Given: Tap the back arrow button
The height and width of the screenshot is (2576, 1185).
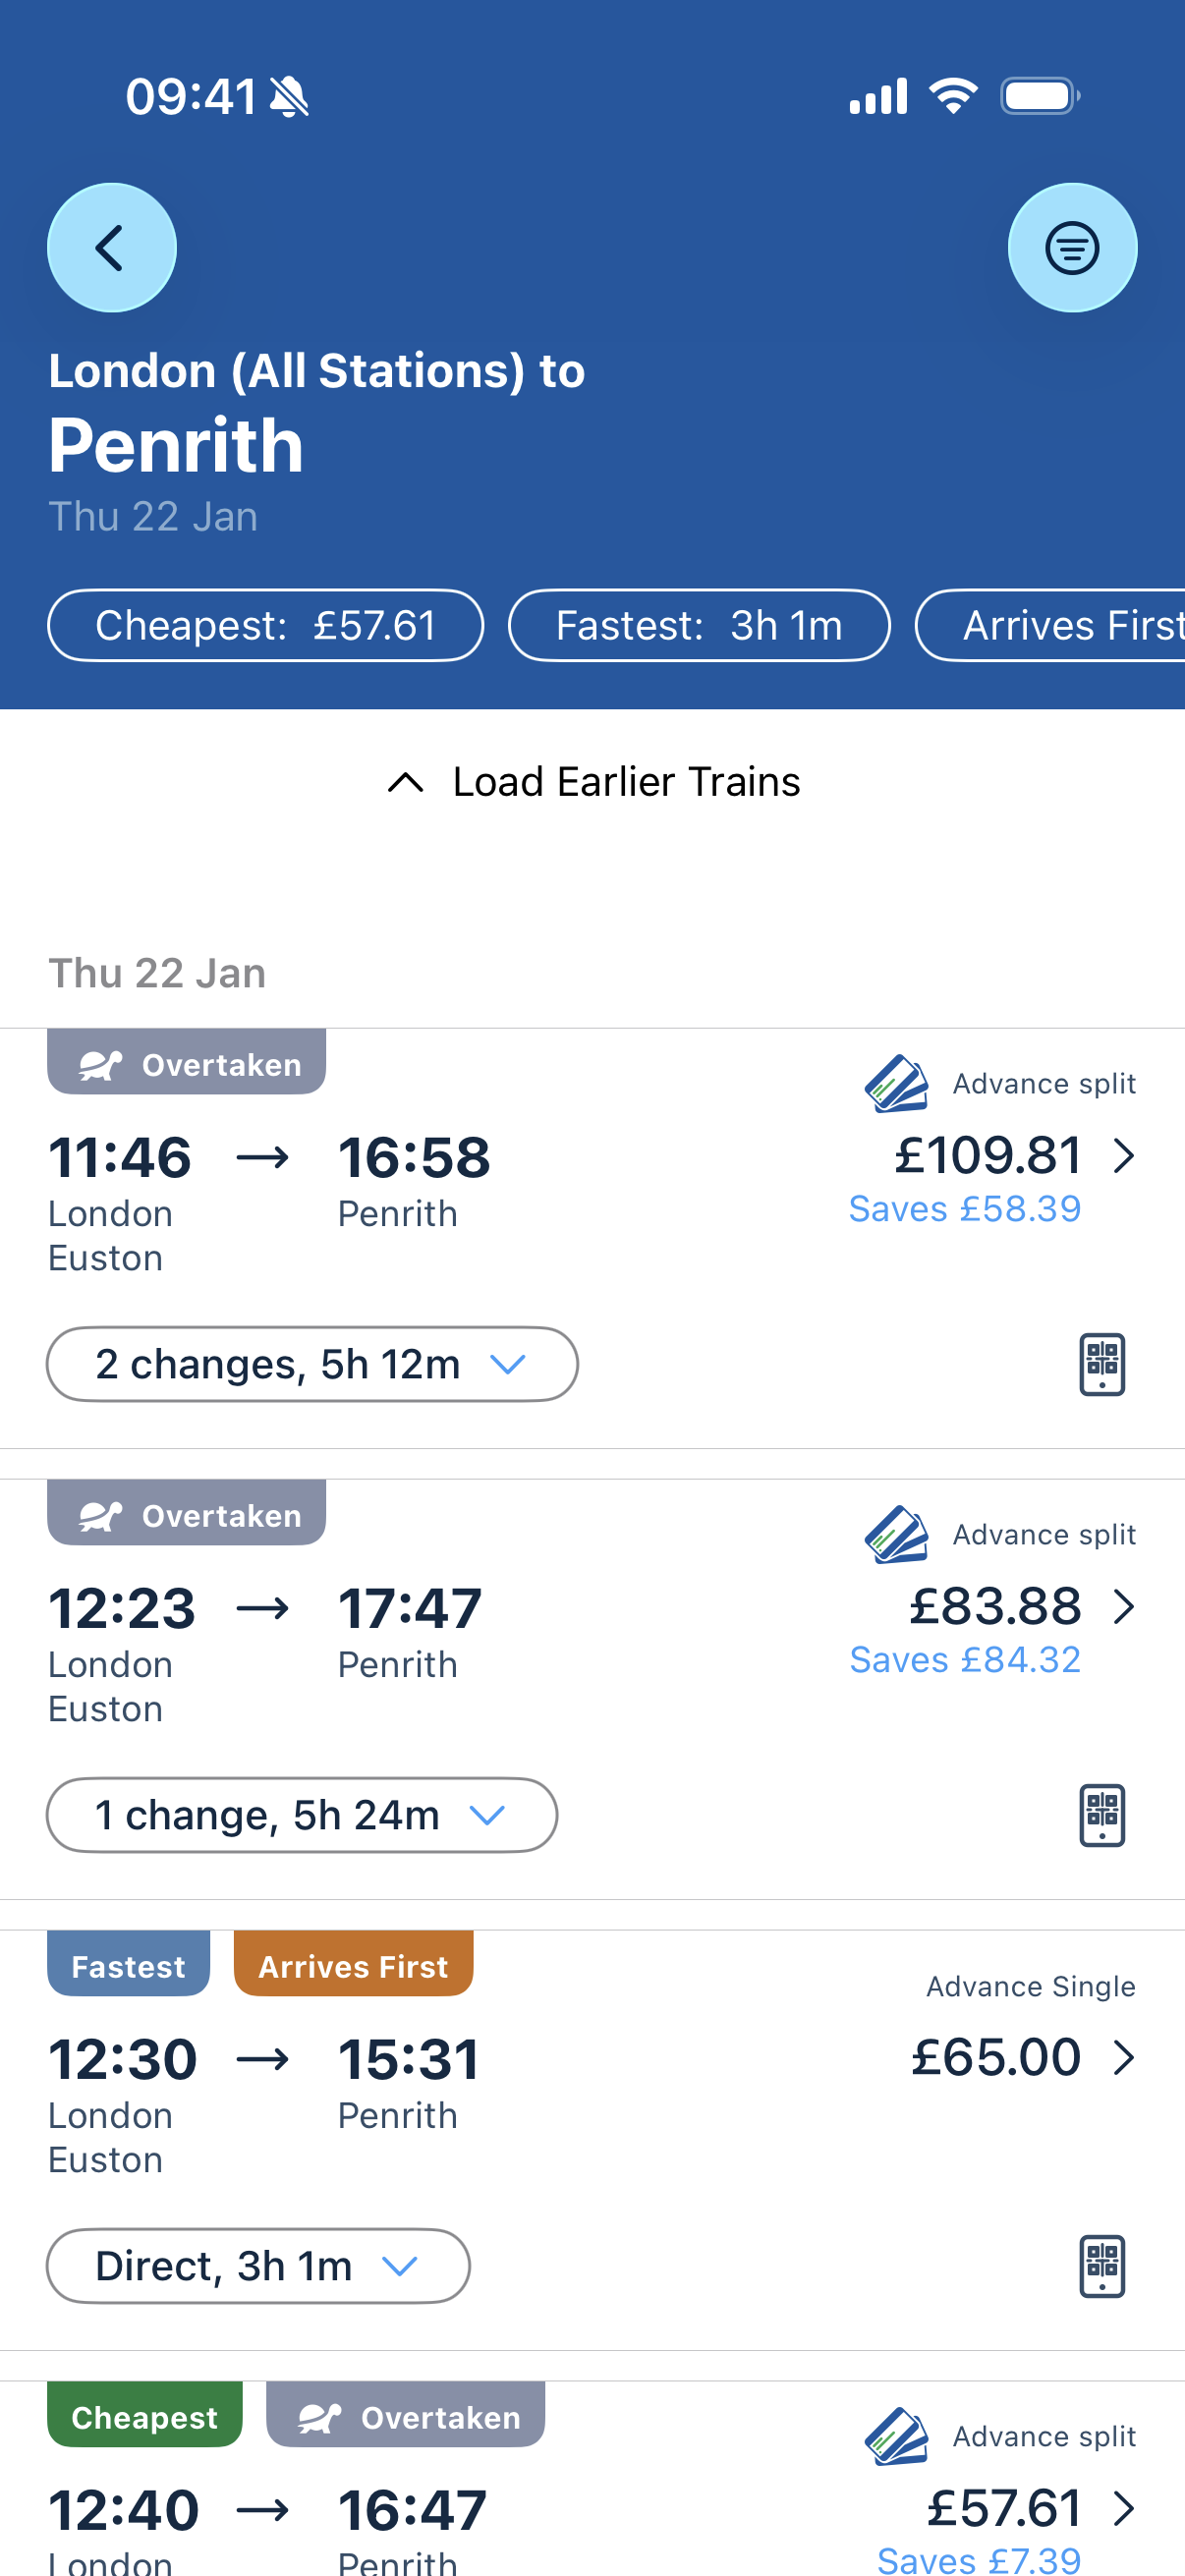Looking at the screenshot, I should [111, 248].
